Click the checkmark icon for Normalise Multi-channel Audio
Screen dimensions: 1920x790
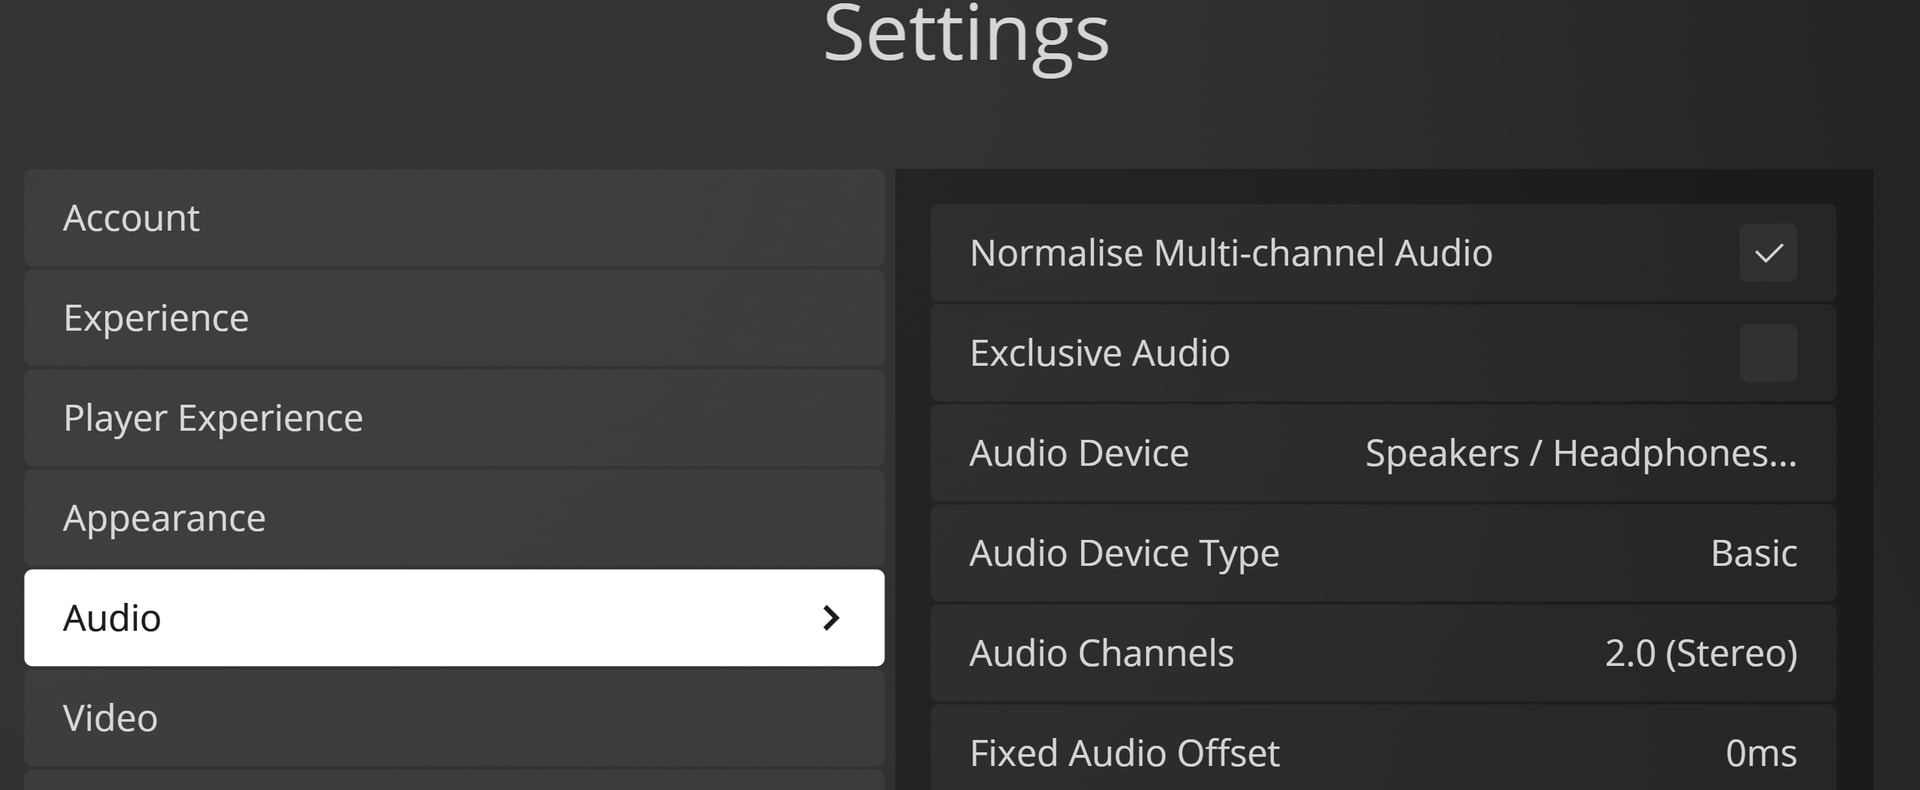pos(1768,253)
